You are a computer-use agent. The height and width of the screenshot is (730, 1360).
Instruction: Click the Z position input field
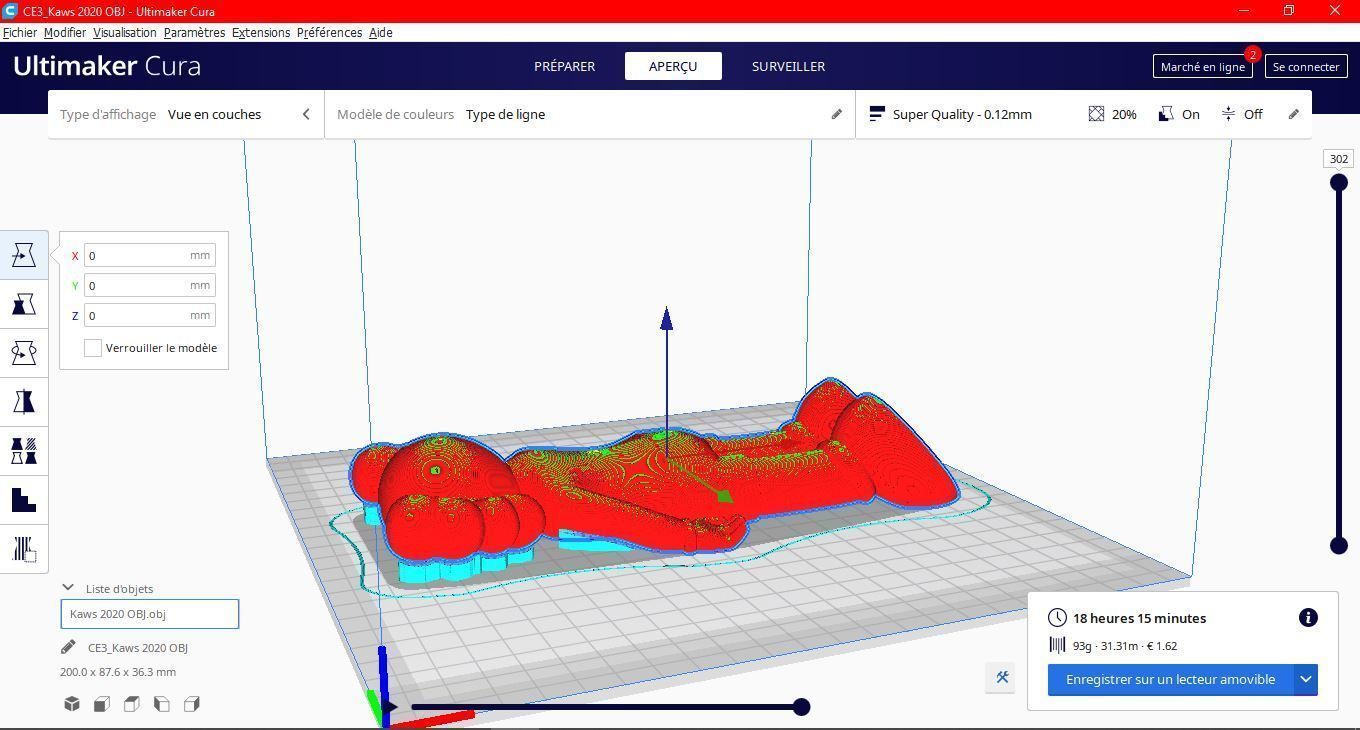click(150, 315)
